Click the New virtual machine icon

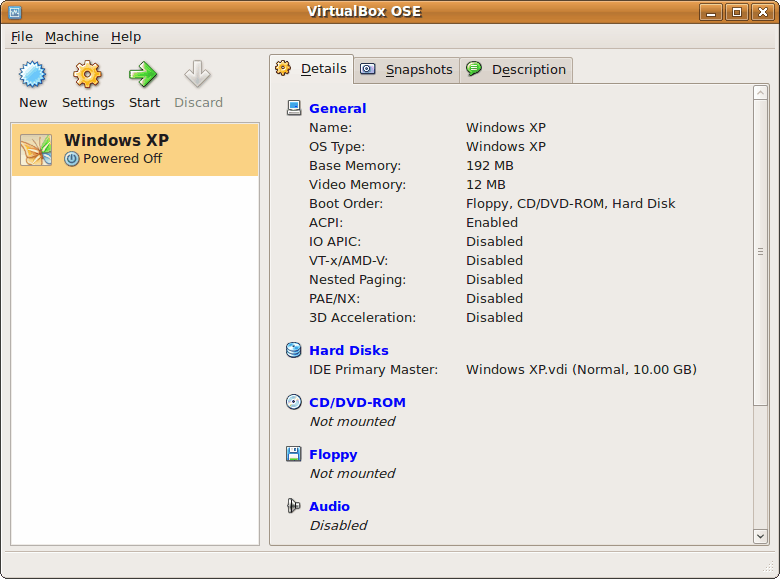pos(33,75)
